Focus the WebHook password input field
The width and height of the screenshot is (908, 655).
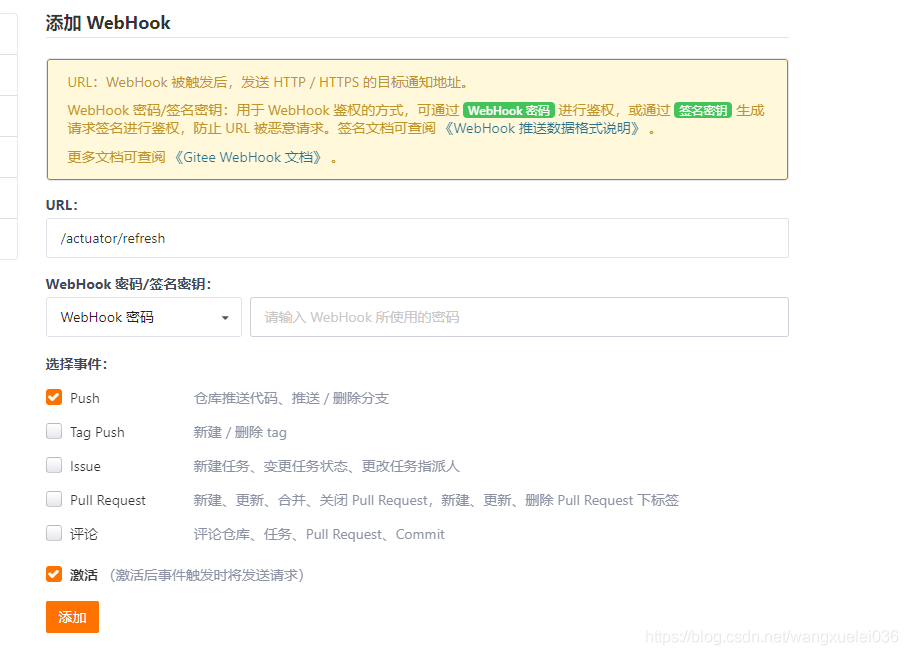tap(518, 317)
